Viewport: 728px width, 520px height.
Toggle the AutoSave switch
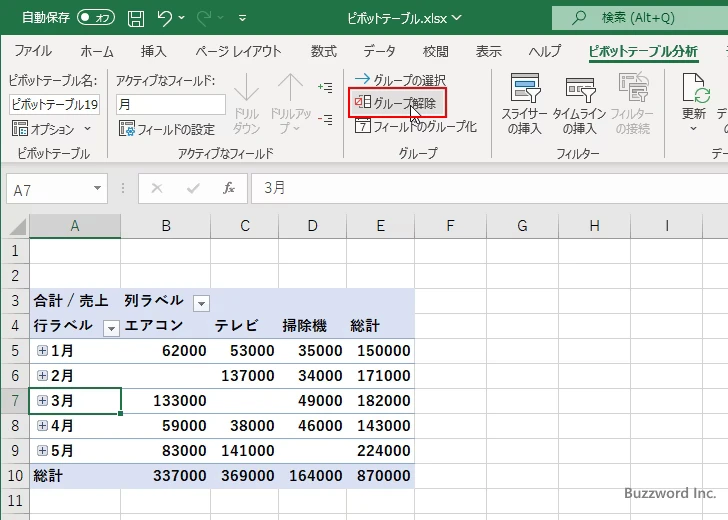96,18
